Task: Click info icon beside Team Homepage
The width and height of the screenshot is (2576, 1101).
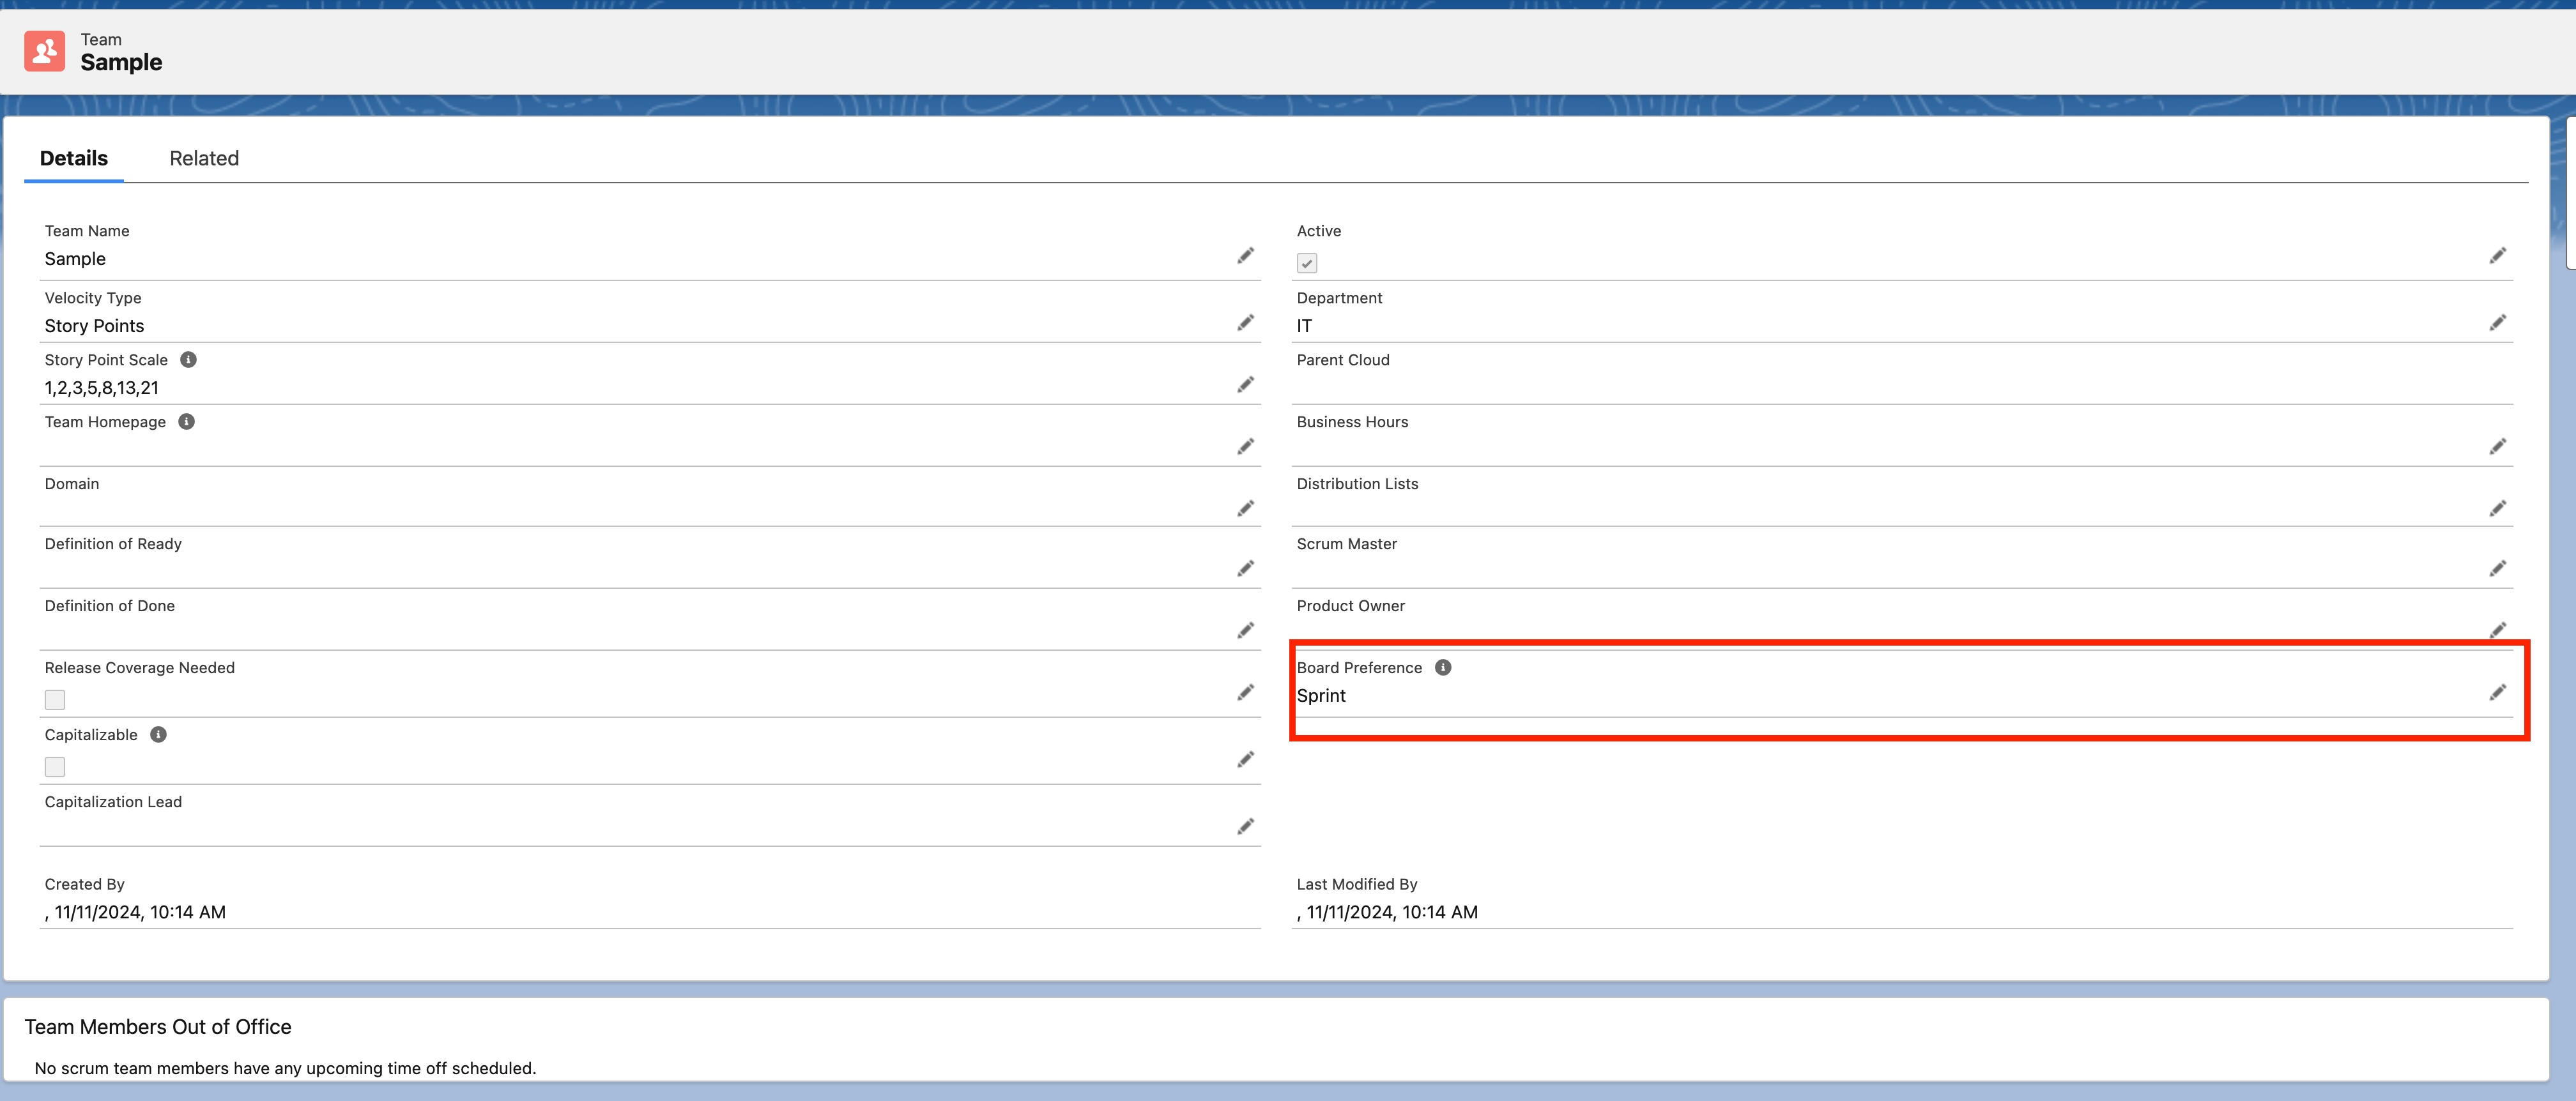Action: point(186,422)
